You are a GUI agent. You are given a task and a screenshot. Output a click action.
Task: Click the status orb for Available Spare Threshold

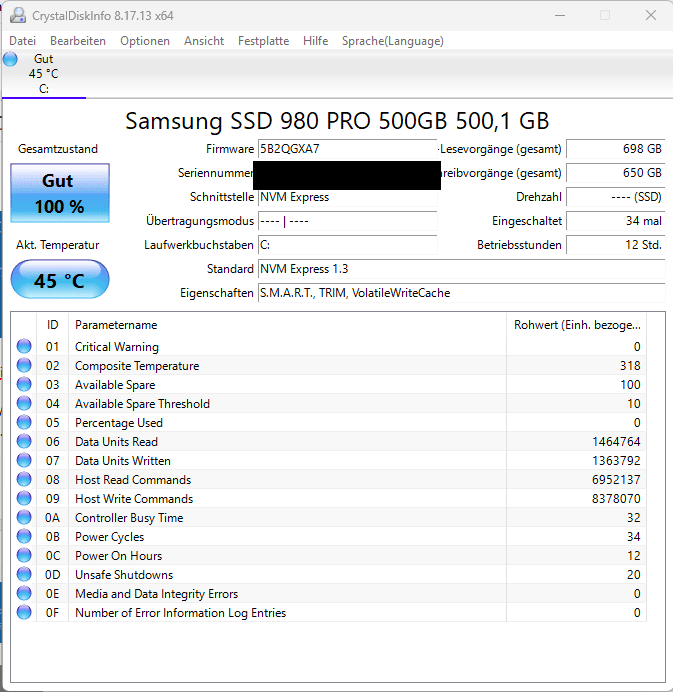tap(24, 403)
